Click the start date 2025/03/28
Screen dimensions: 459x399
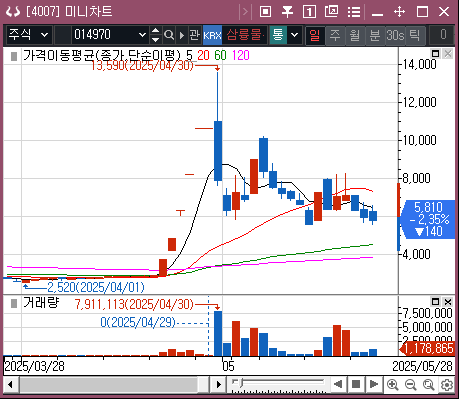(34, 366)
